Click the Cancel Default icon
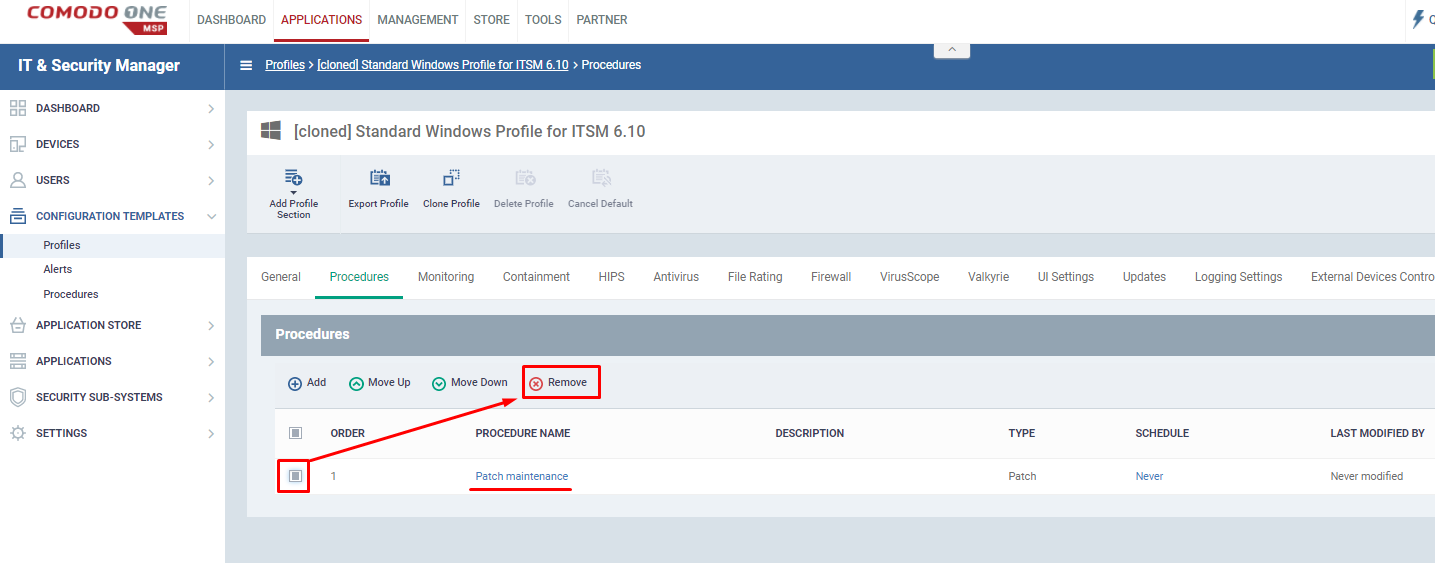Viewport: 1435px width, 563px height. 600,178
